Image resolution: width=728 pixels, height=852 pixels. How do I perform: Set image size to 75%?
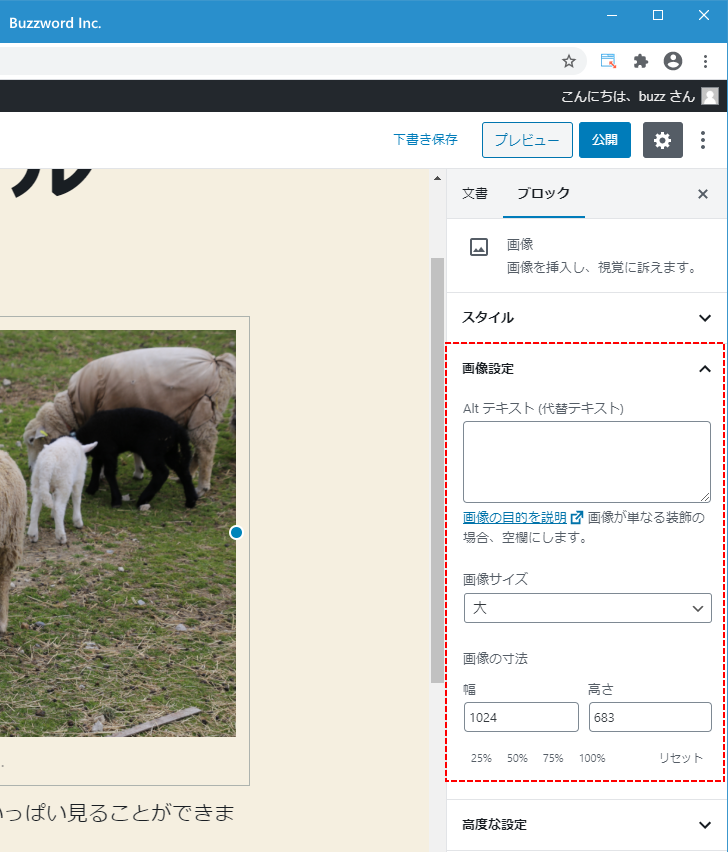[553, 758]
